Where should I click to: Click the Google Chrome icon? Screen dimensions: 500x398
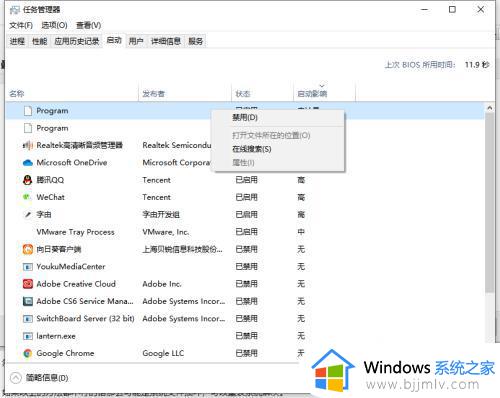pyautogui.click(x=28, y=353)
